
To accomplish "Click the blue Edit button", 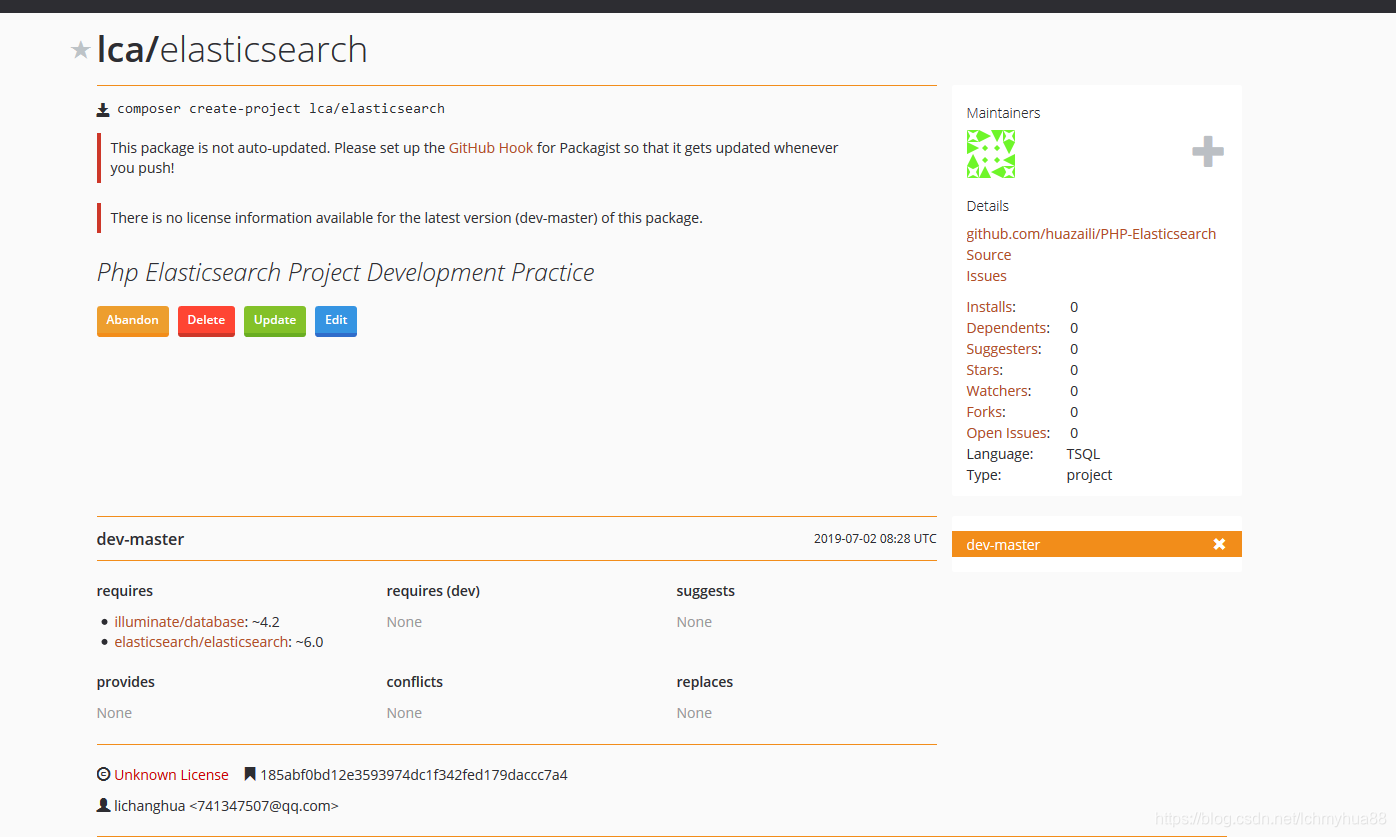I will click(x=336, y=321).
